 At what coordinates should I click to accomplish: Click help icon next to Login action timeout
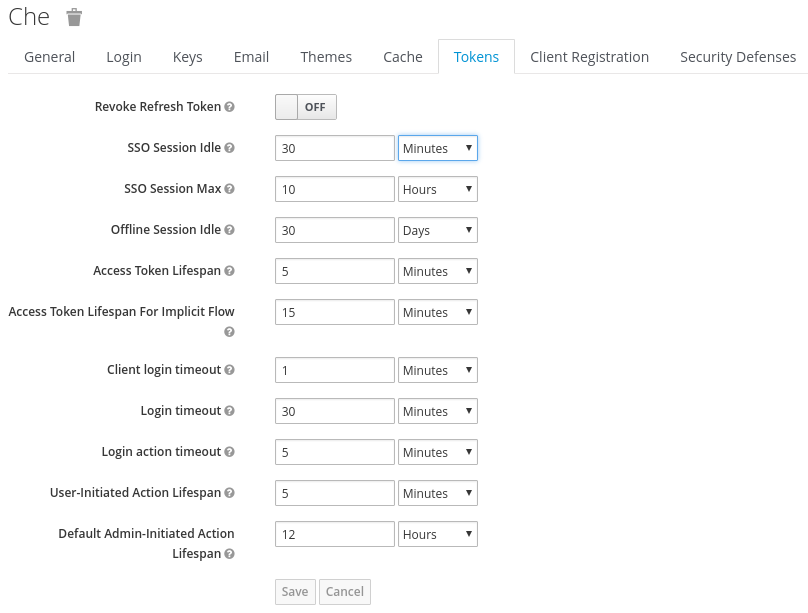(x=230, y=452)
